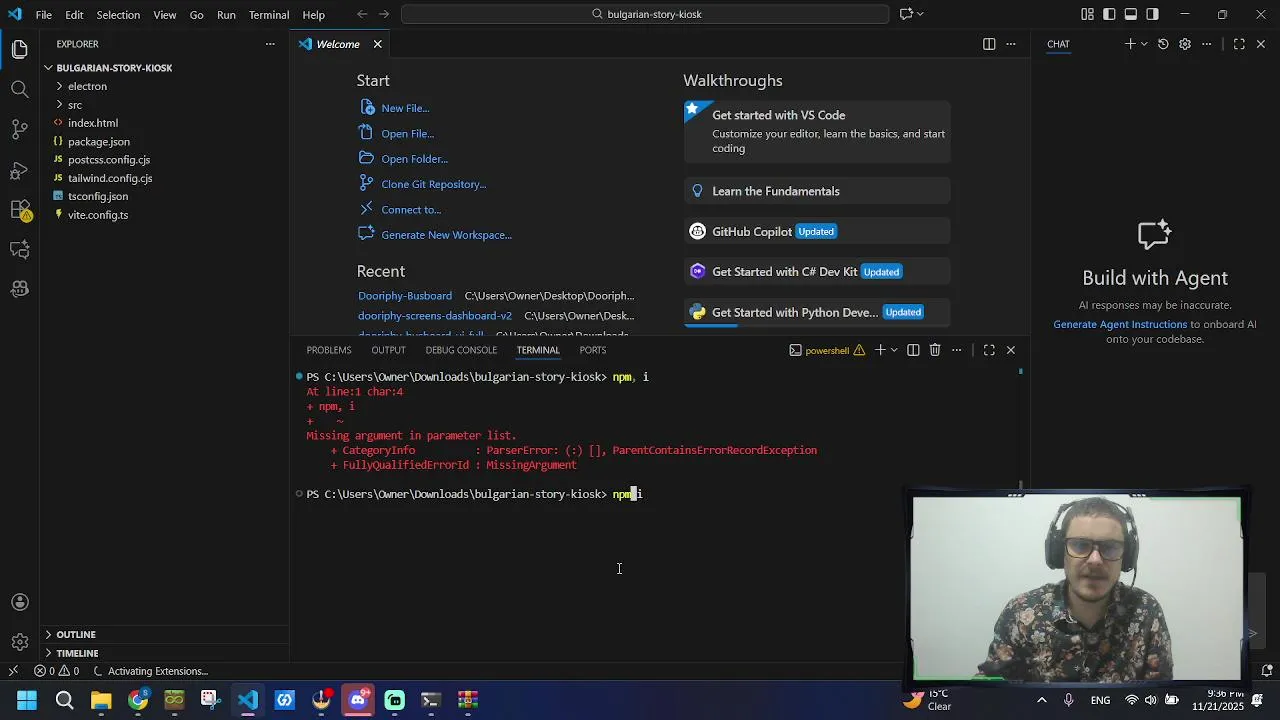
Task: Open editor More Actions ellipsis menu
Action: pos(1011,44)
